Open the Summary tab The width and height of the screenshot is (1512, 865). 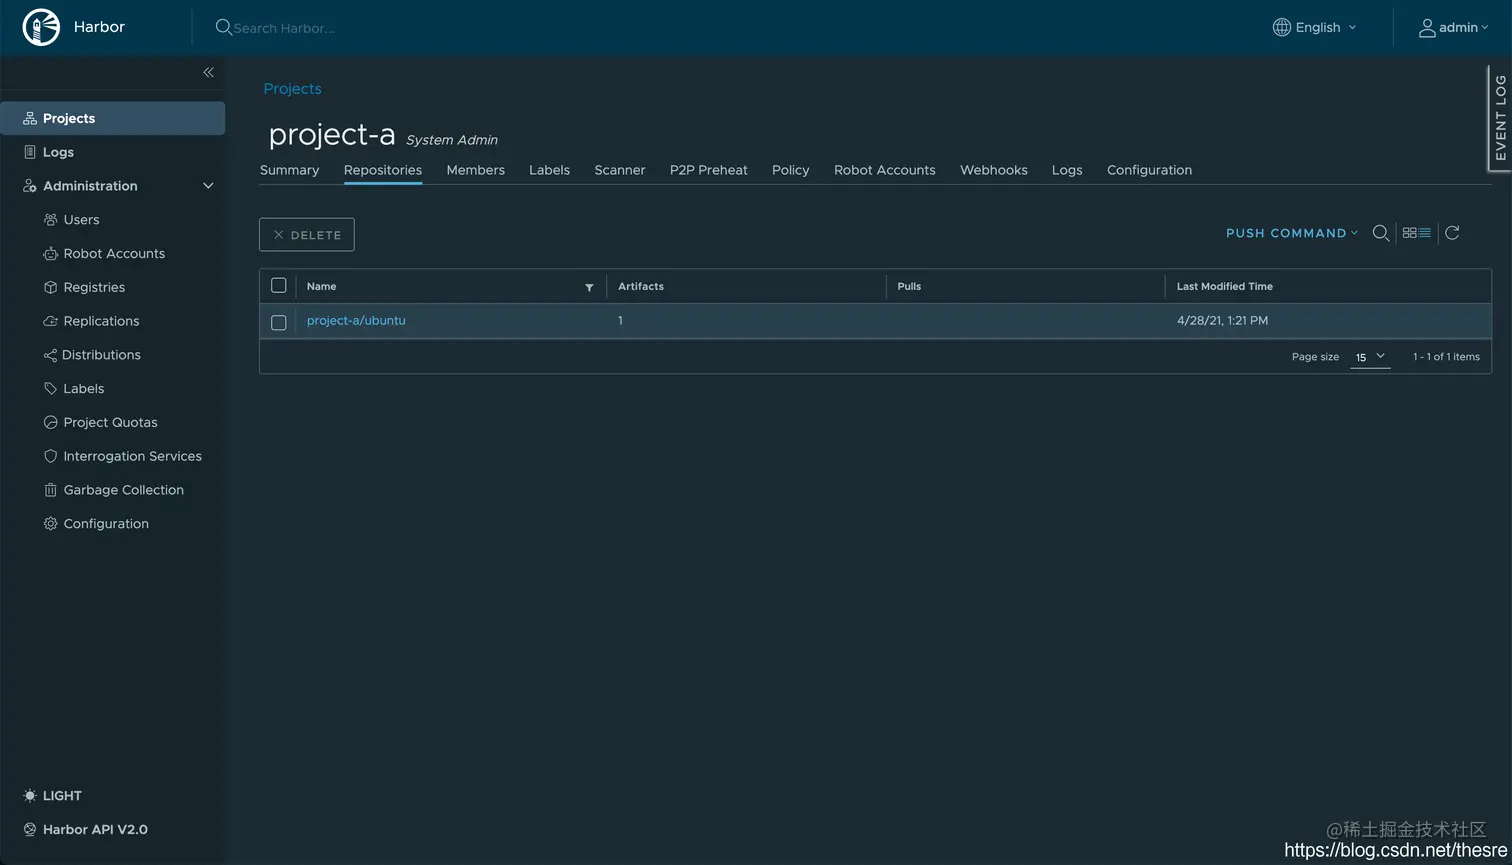289,170
